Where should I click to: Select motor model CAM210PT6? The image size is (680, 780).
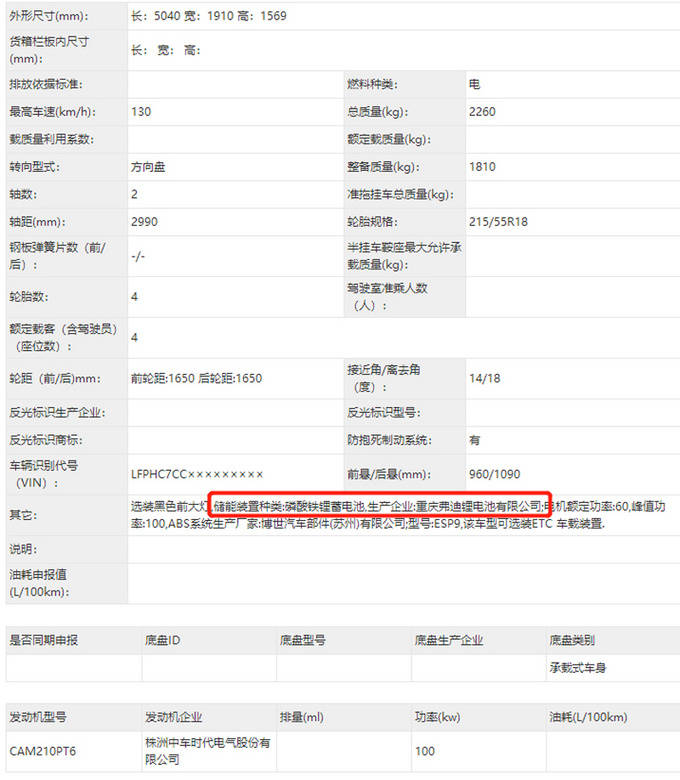pos(43,751)
